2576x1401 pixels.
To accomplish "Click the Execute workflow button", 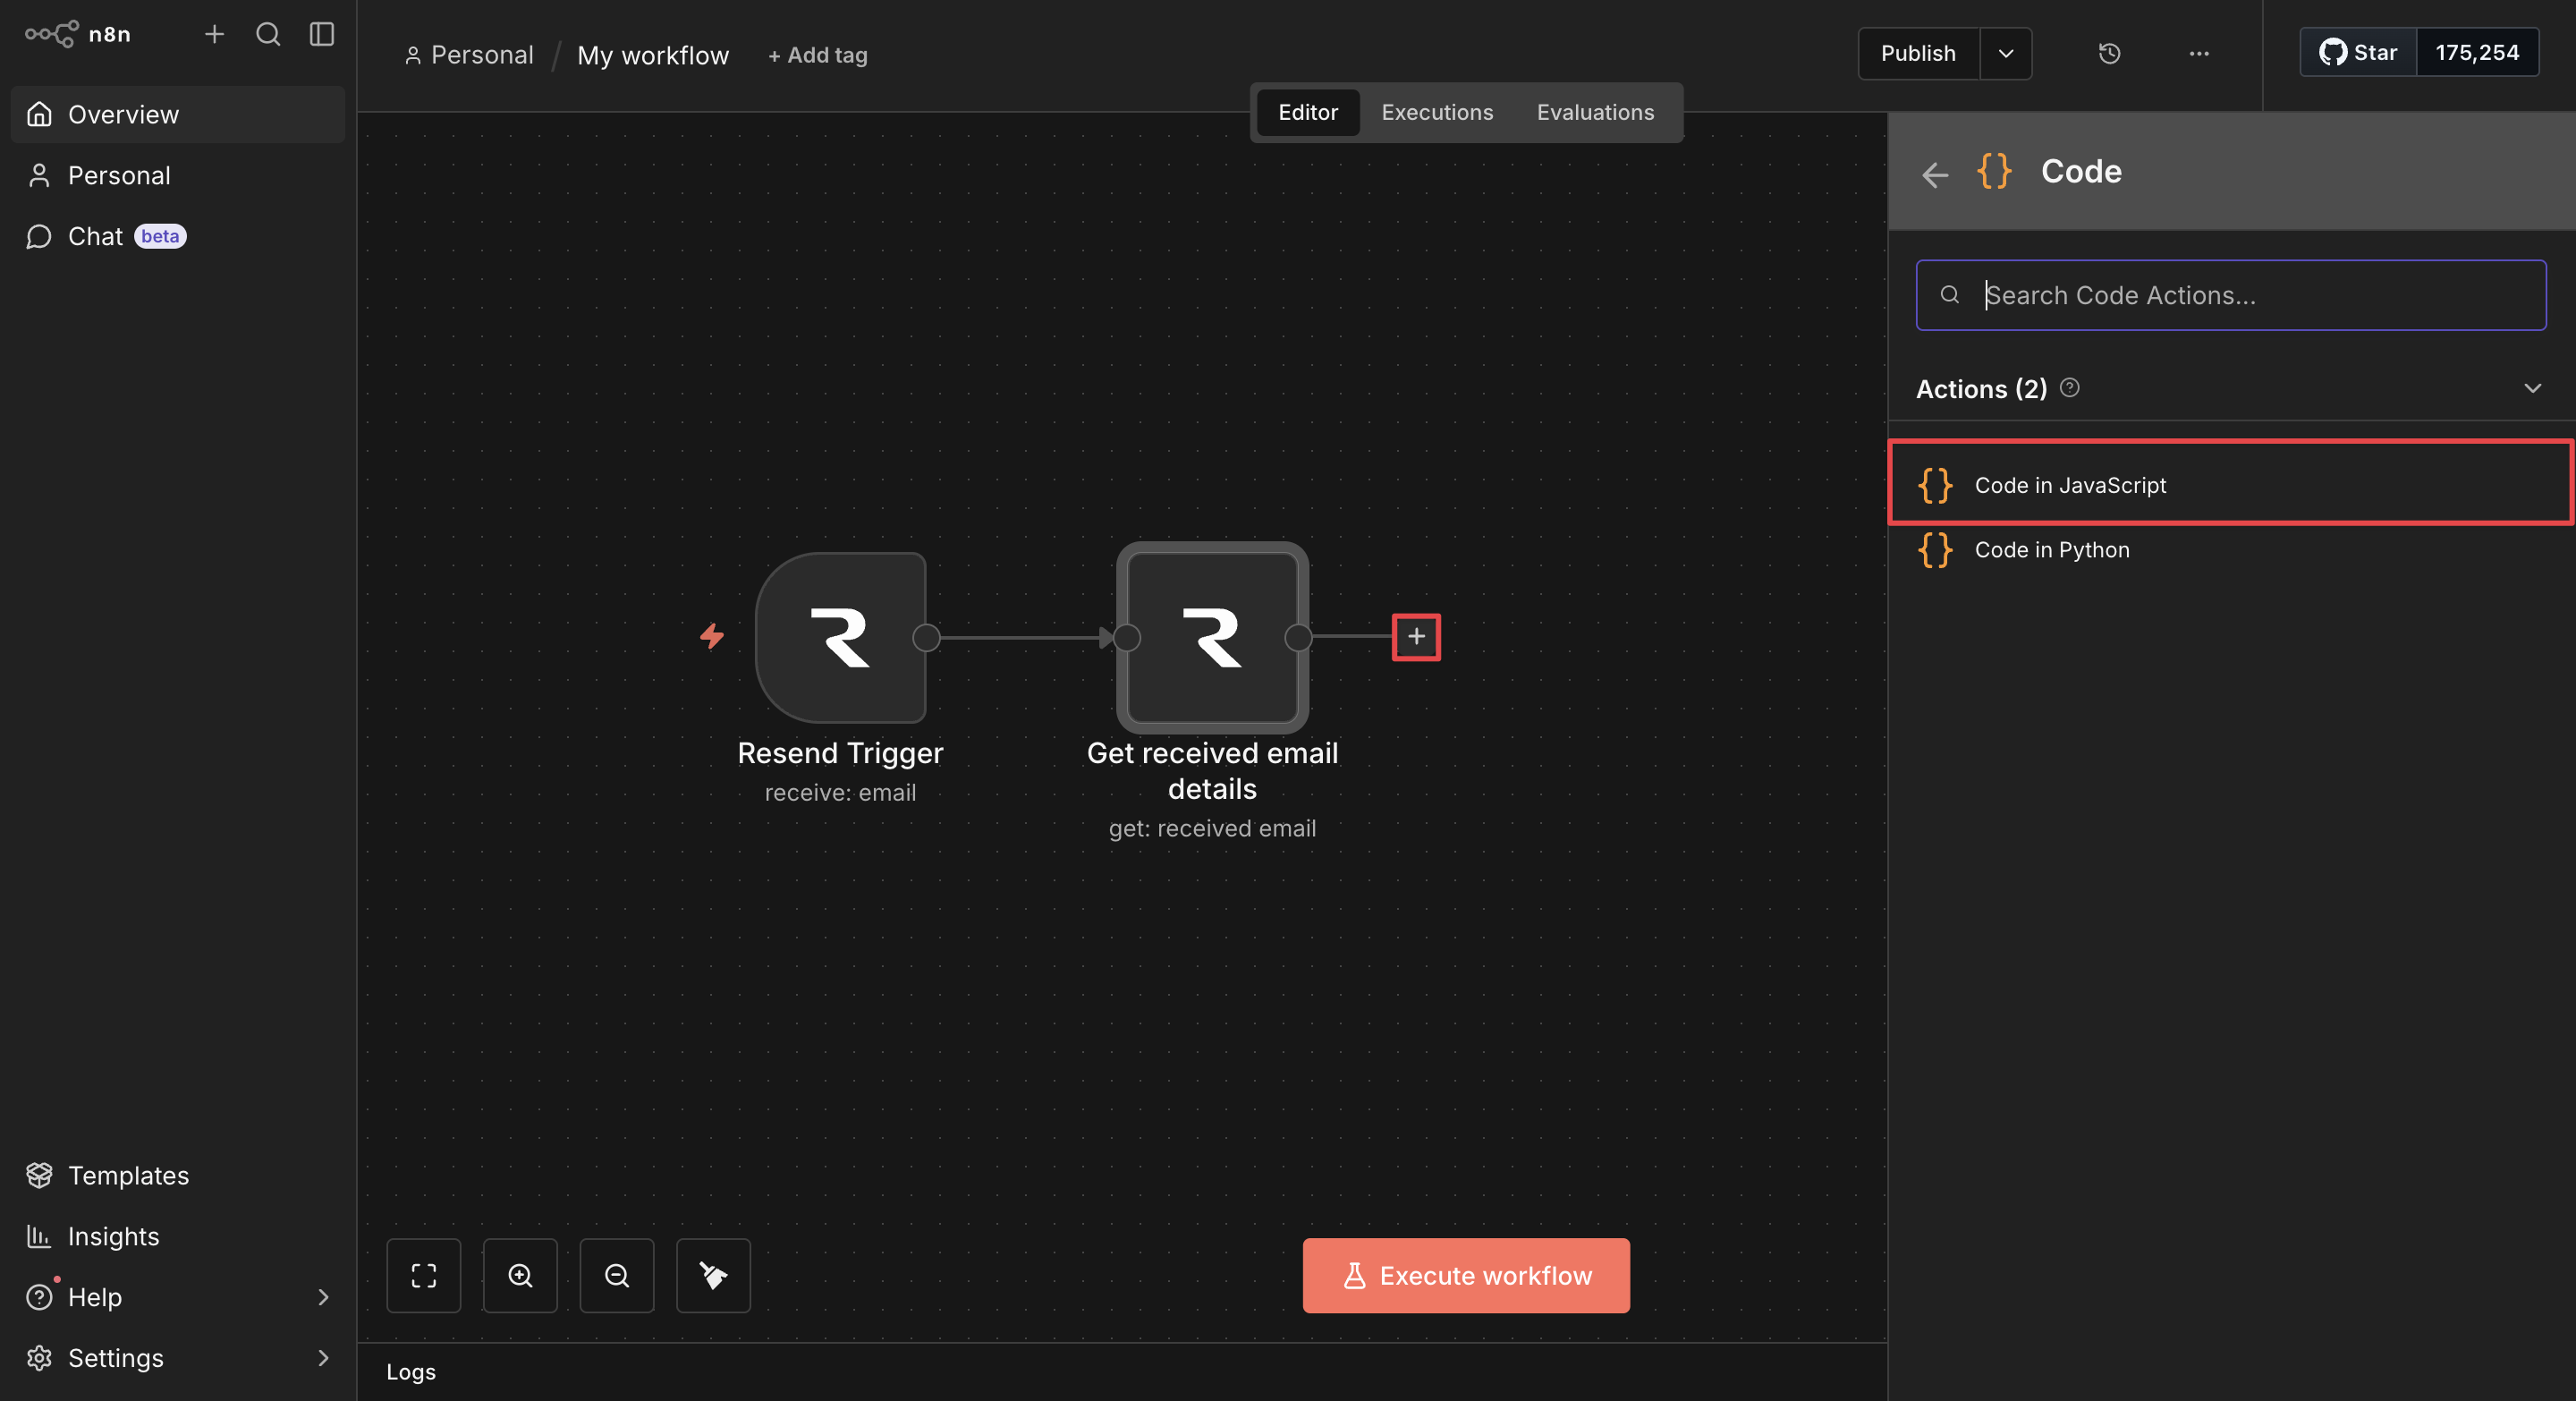I will click(1465, 1275).
